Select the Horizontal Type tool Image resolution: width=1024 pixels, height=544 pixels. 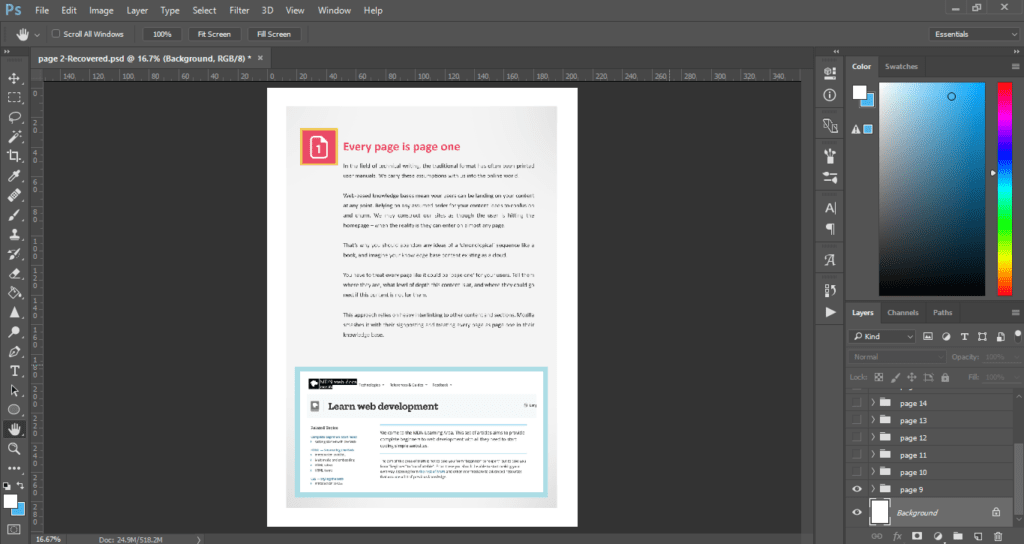point(14,371)
